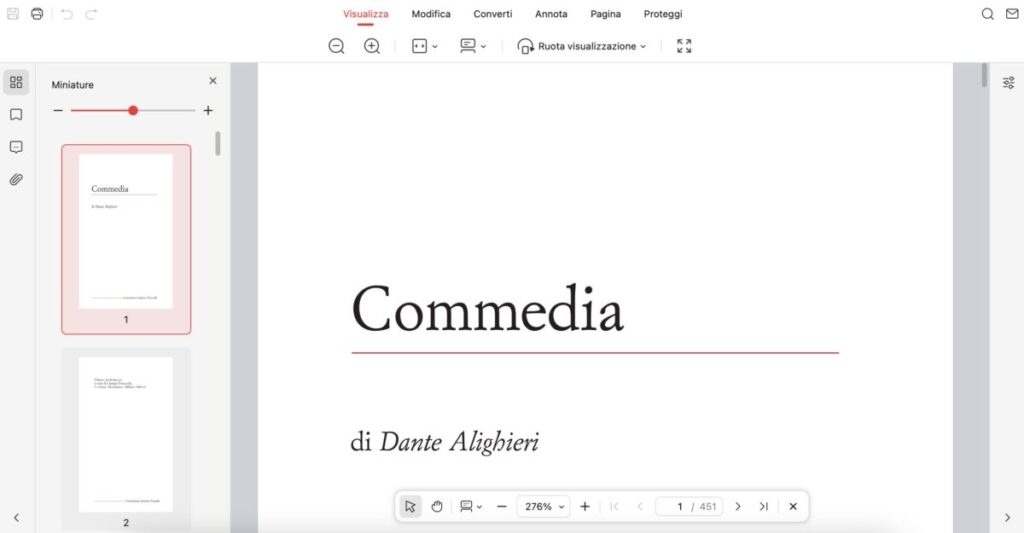The width and height of the screenshot is (1024, 533).
Task: Open the bookmarks panel icon
Action: tap(16, 115)
